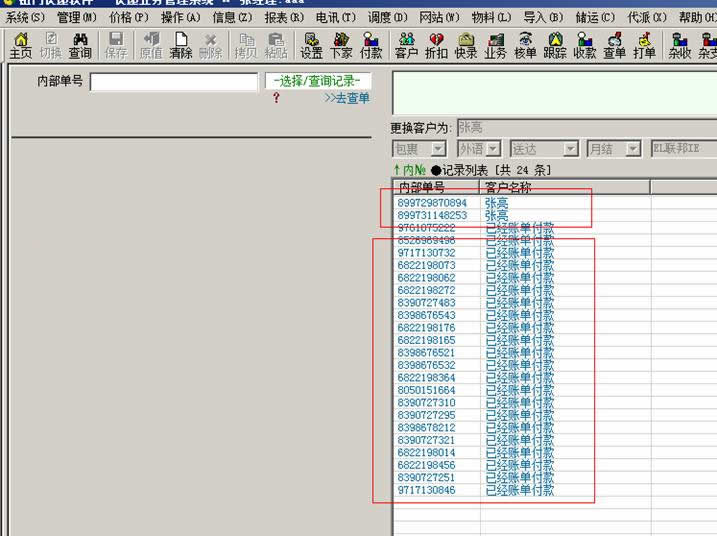Screen dimensions: 717x536
Task: Click the 跟踪 tracking toolbar icon
Action: [x=555, y=45]
